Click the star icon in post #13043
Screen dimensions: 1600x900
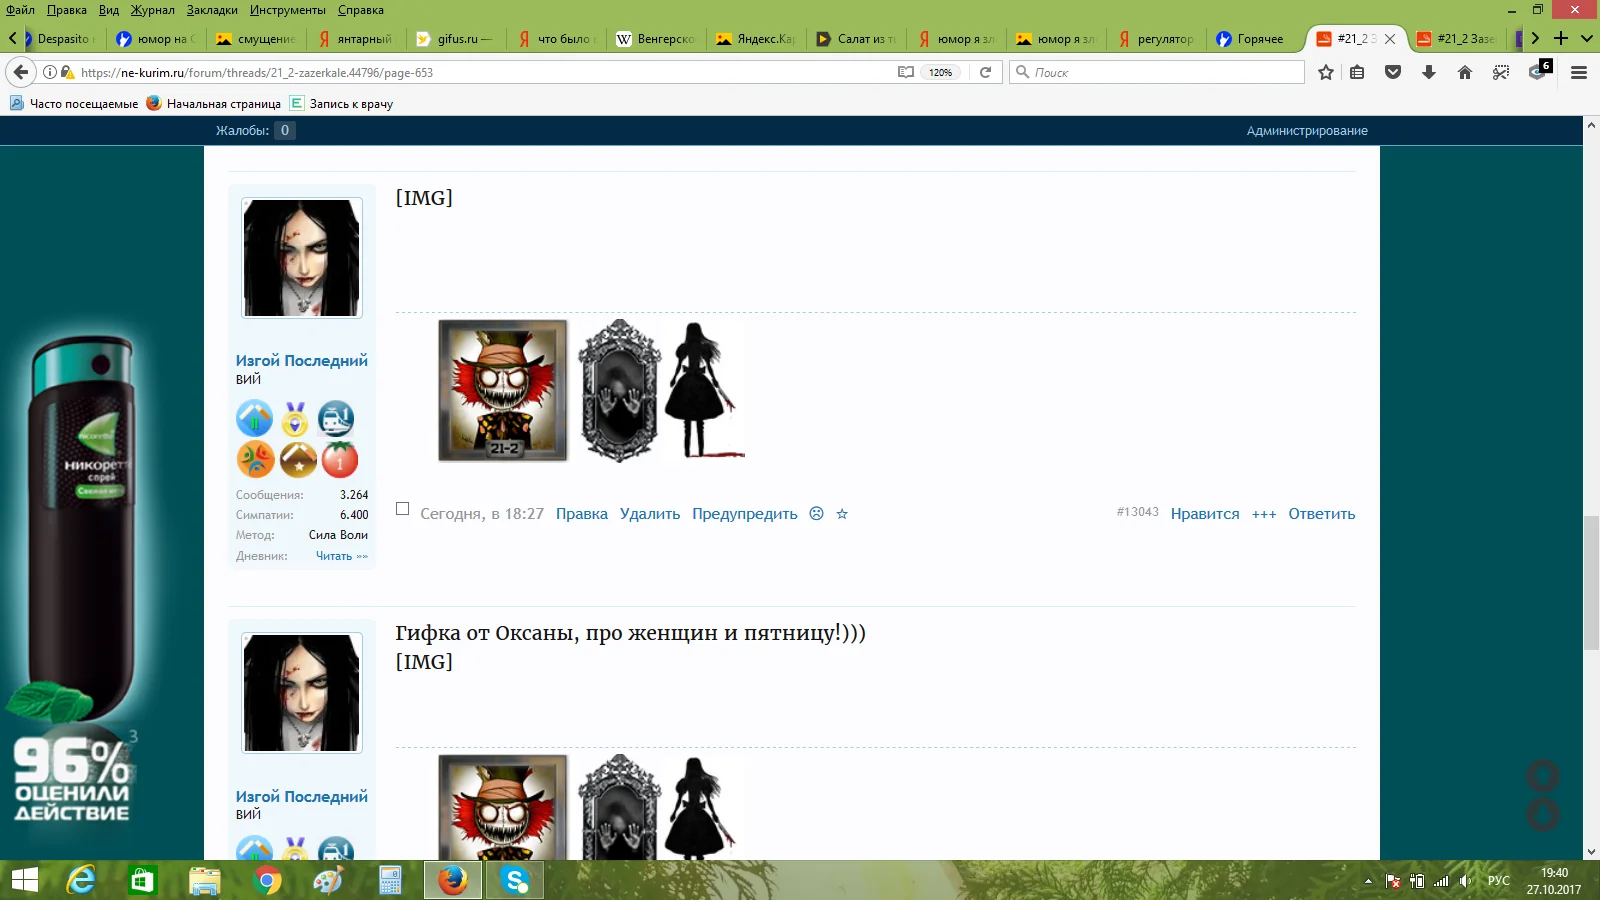[x=842, y=514]
